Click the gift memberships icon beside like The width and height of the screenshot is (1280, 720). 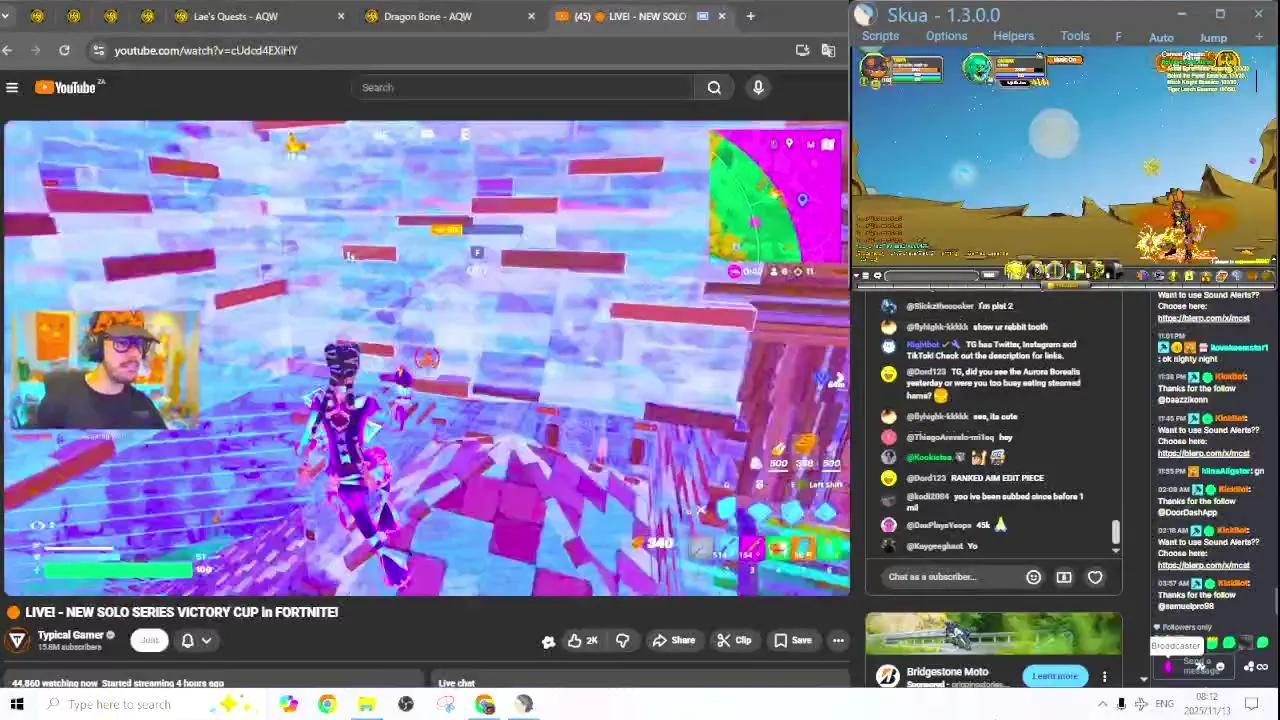pyautogui.click(x=548, y=641)
